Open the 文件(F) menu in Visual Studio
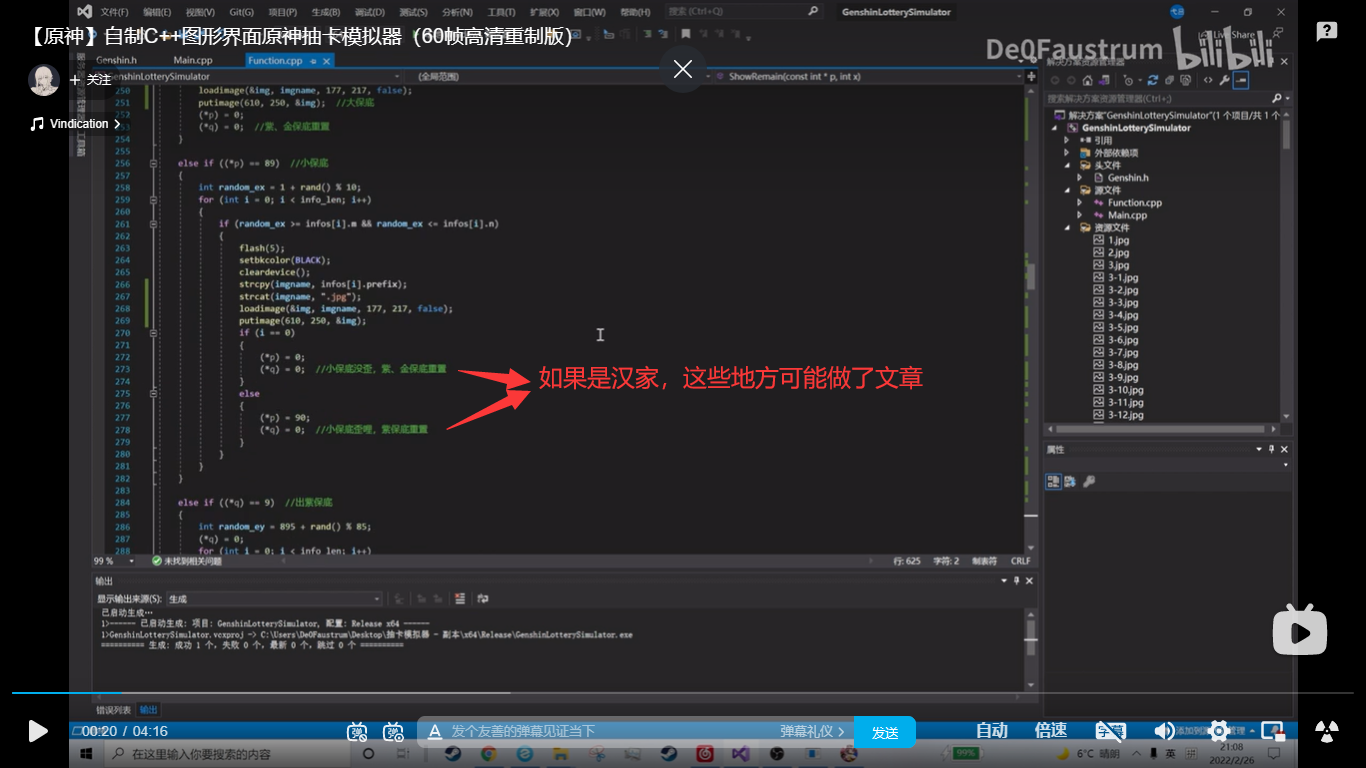Viewport: 1366px width, 768px height. 114,12
